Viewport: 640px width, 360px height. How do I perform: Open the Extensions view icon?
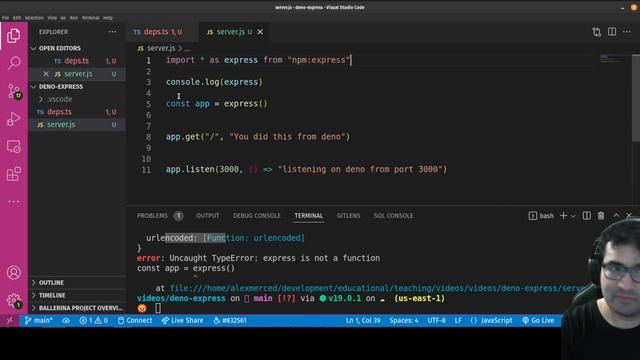click(13, 174)
